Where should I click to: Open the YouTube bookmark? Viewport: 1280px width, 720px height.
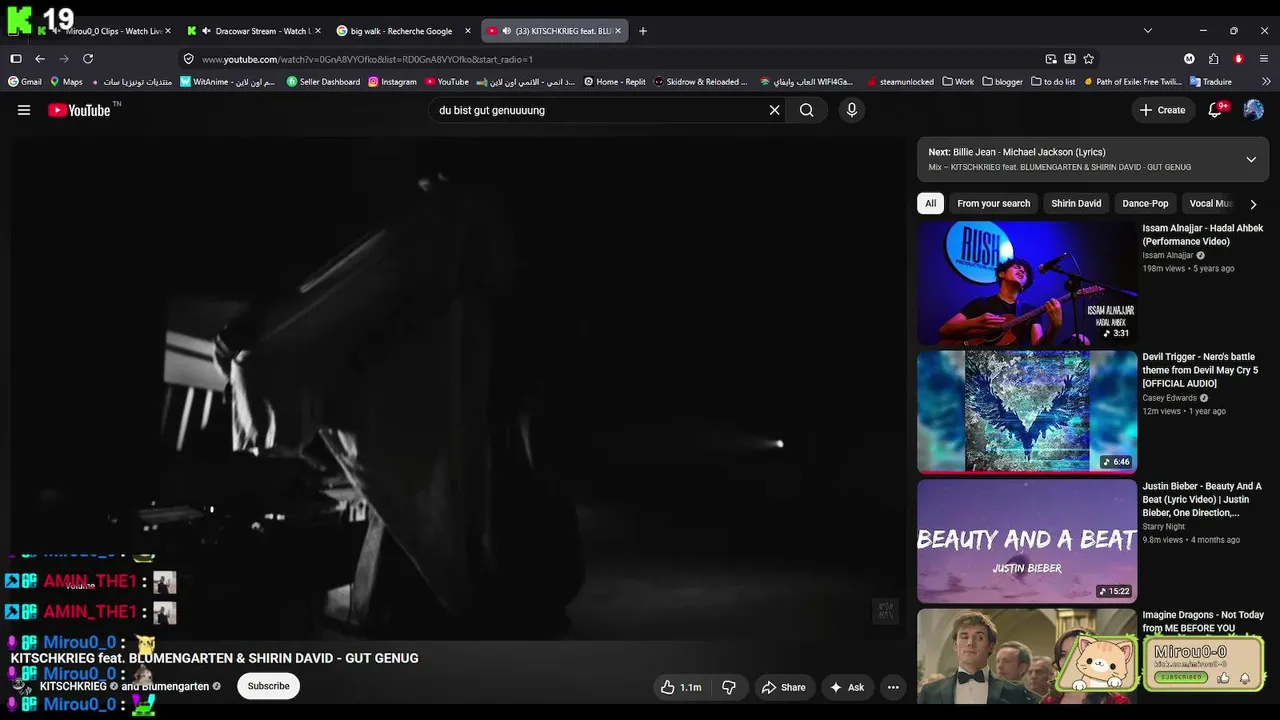tap(446, 82)
